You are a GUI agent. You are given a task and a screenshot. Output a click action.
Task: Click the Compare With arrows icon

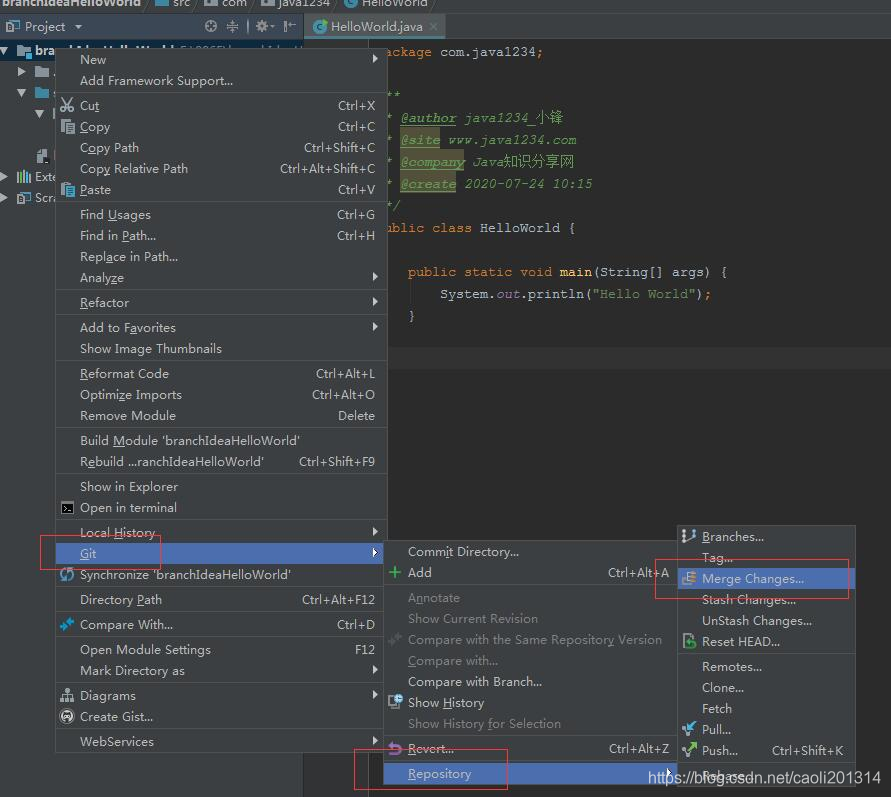click(67, 624)
